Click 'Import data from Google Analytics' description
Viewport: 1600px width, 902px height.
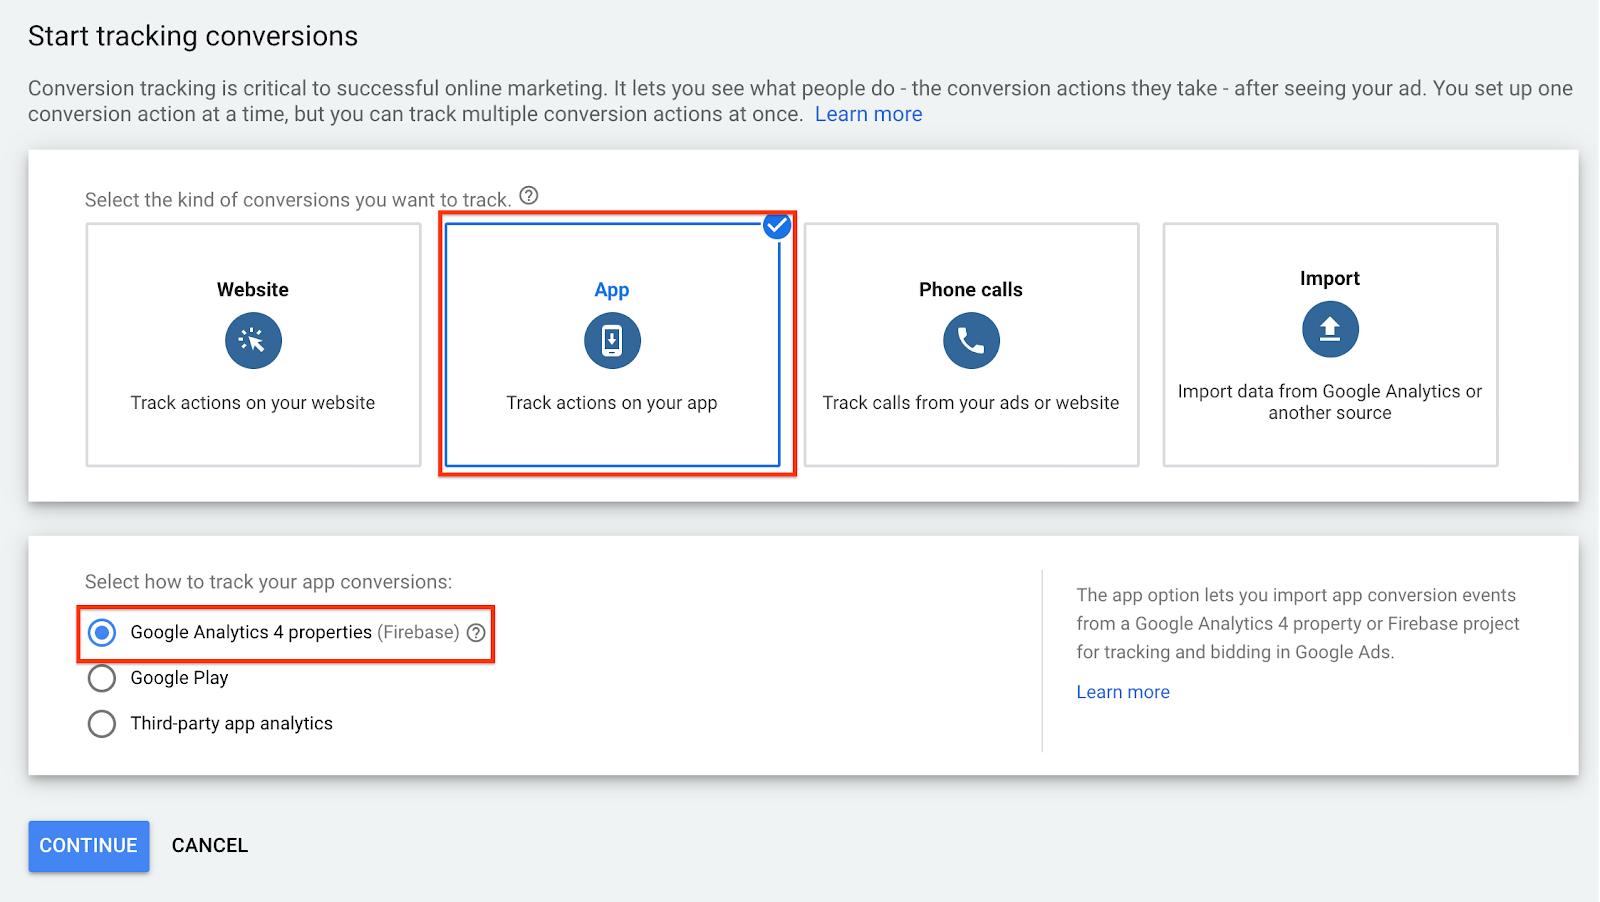[1330, 402]
